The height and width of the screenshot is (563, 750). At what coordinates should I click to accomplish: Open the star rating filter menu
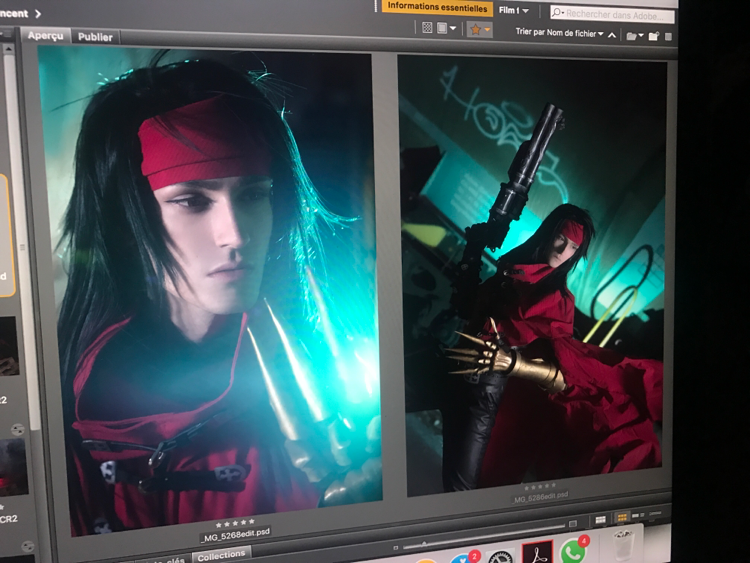point(479,30)
